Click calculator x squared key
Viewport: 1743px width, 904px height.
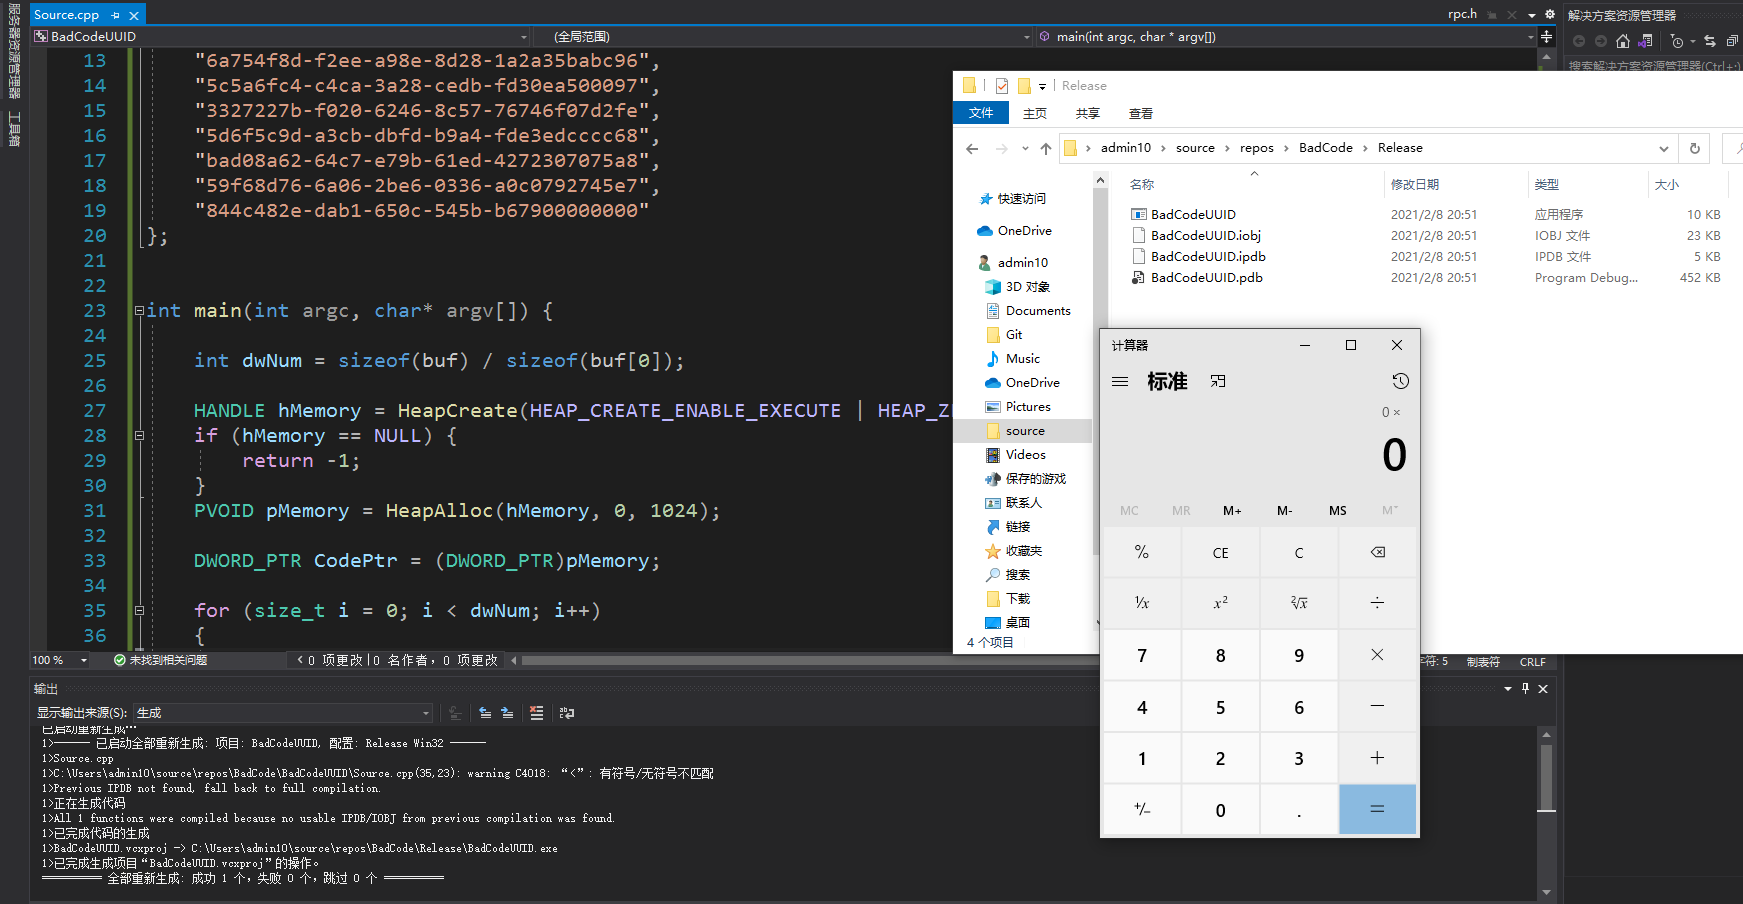click(1220, 603)
